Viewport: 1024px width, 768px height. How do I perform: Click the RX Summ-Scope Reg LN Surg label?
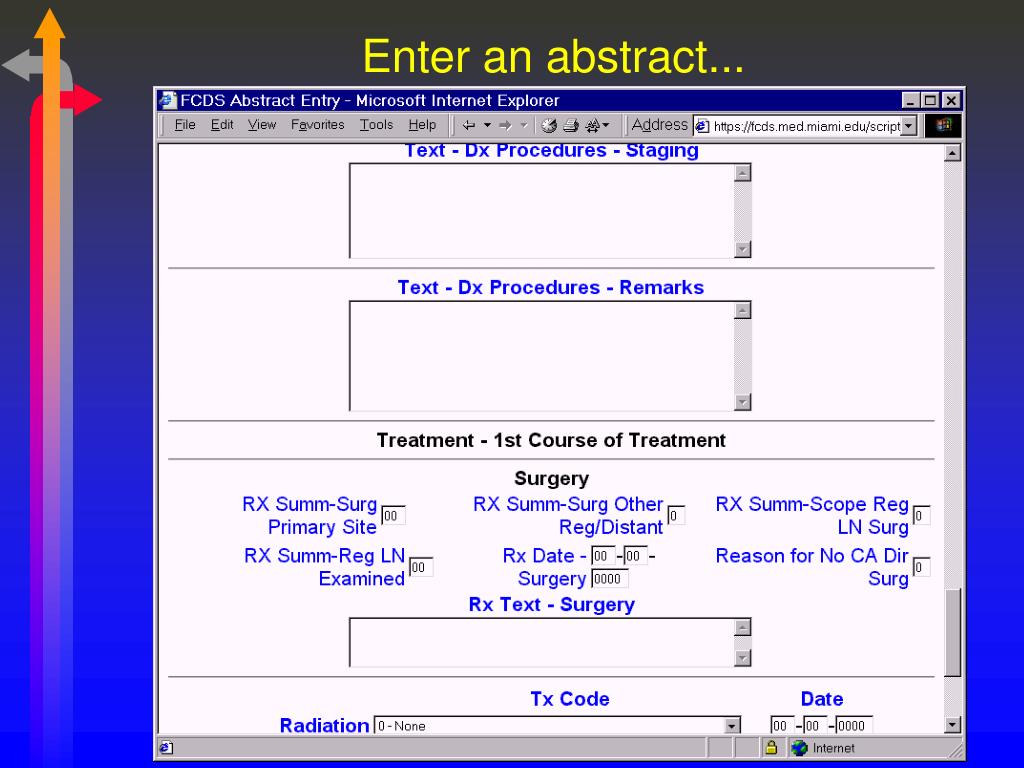pos(812,515)
